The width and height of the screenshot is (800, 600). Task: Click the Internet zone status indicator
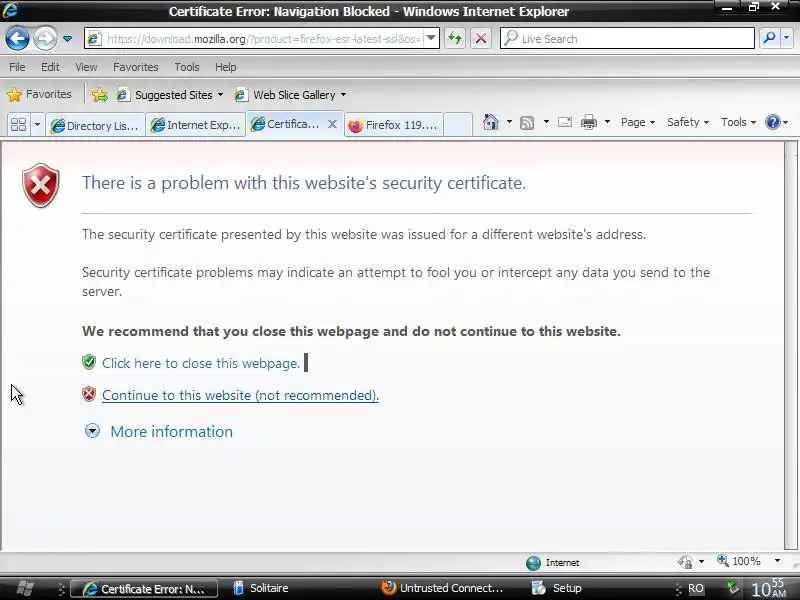click(x=553, y=563)
